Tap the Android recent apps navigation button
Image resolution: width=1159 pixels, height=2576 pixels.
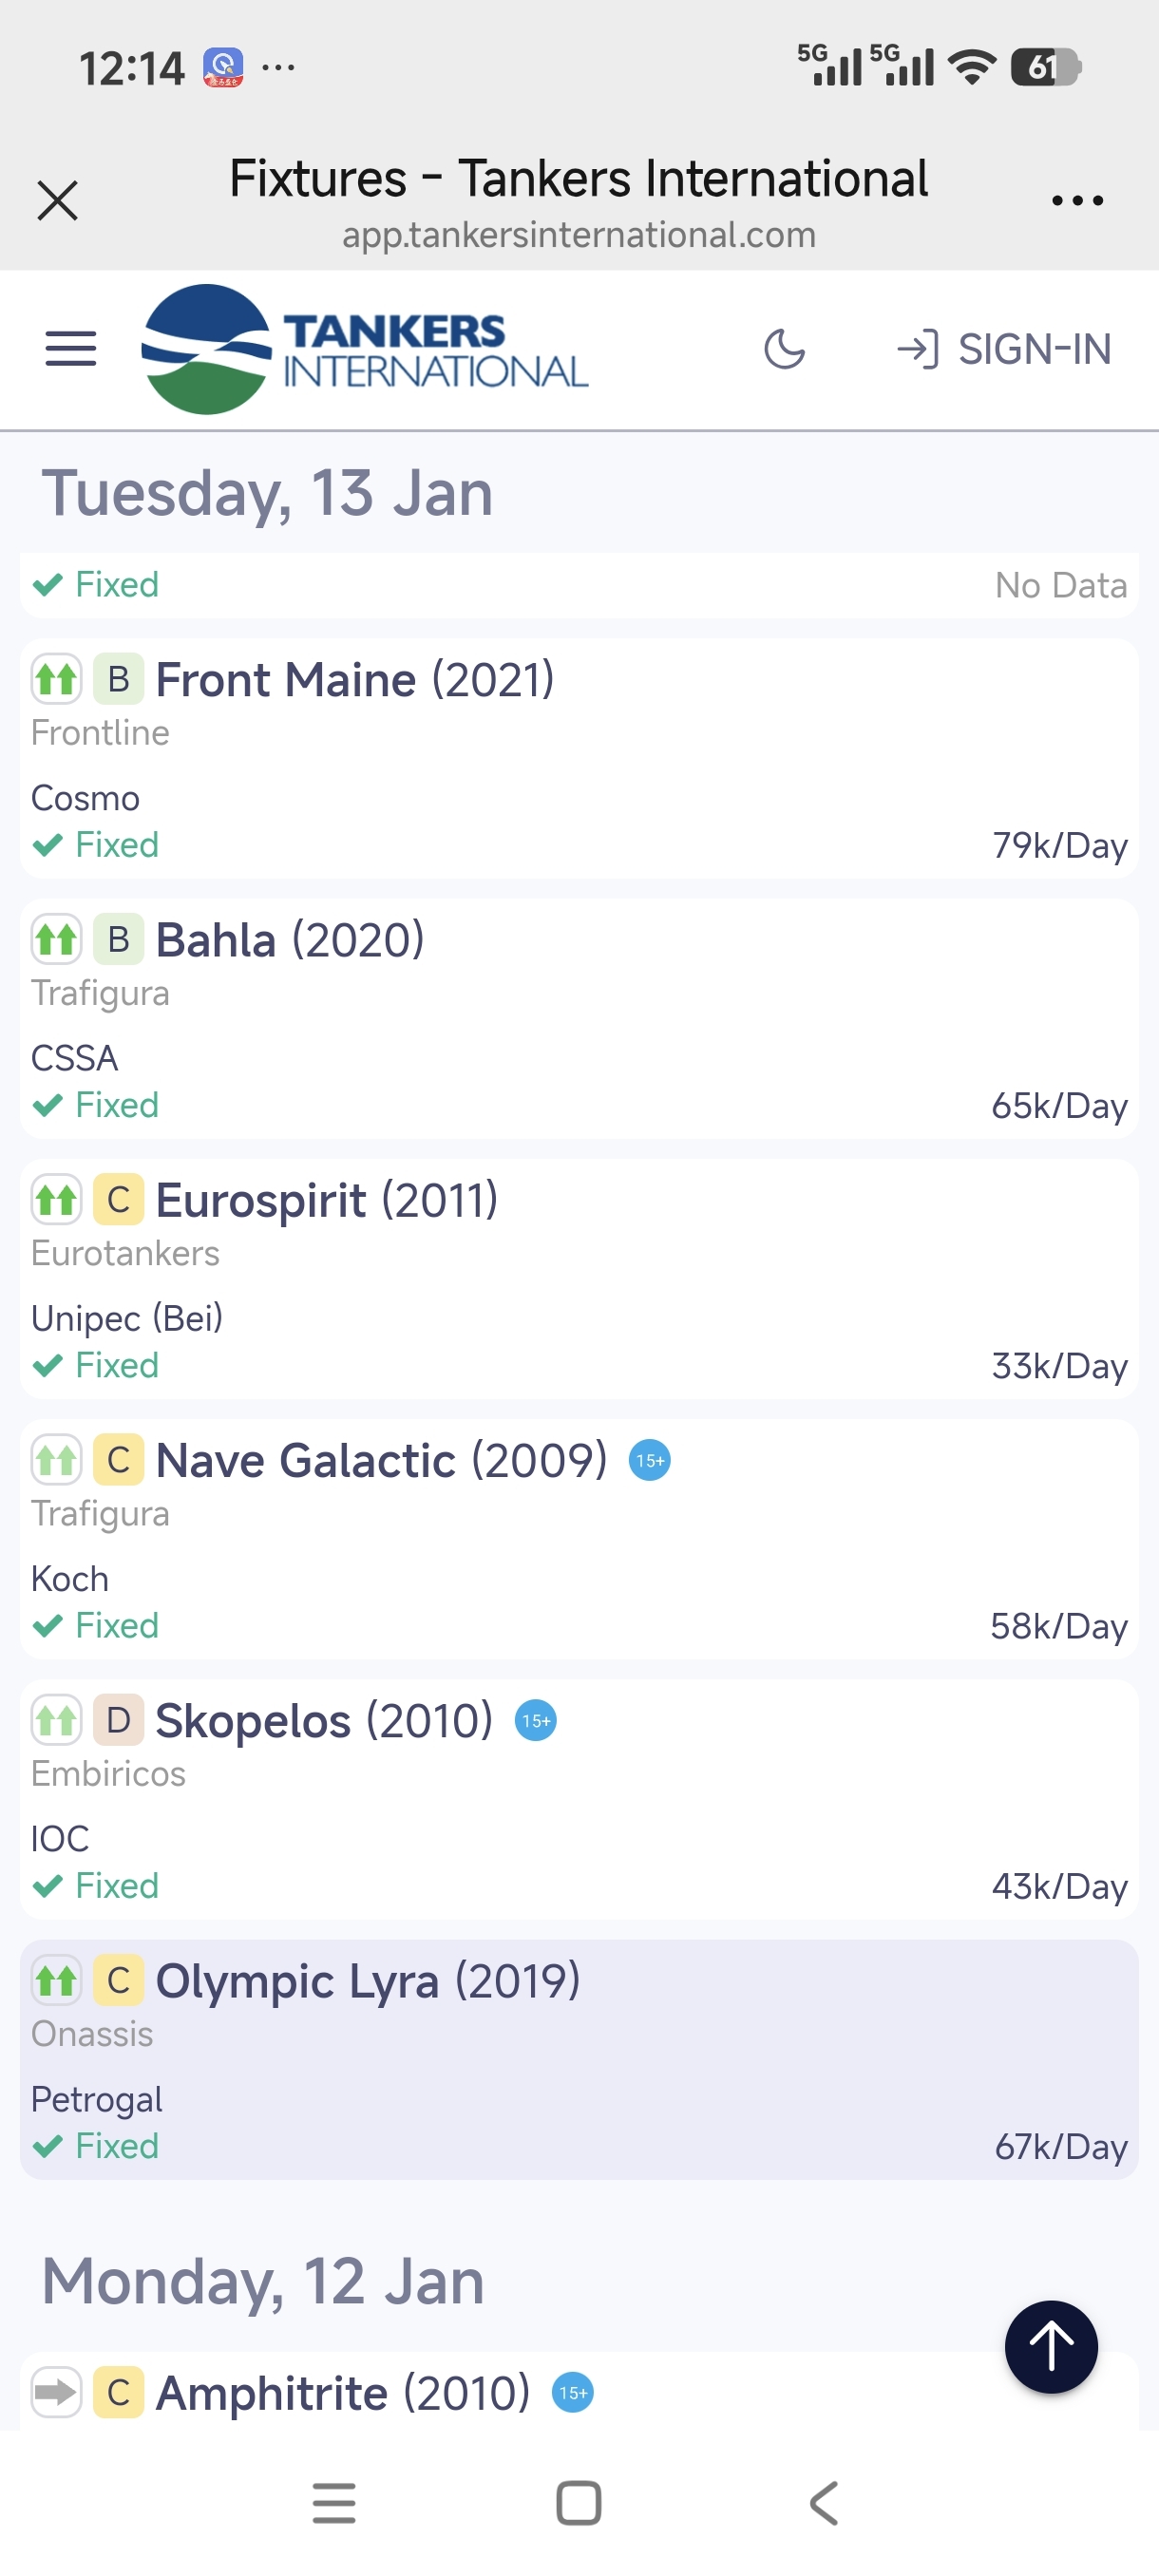[x=334, y=2503]
